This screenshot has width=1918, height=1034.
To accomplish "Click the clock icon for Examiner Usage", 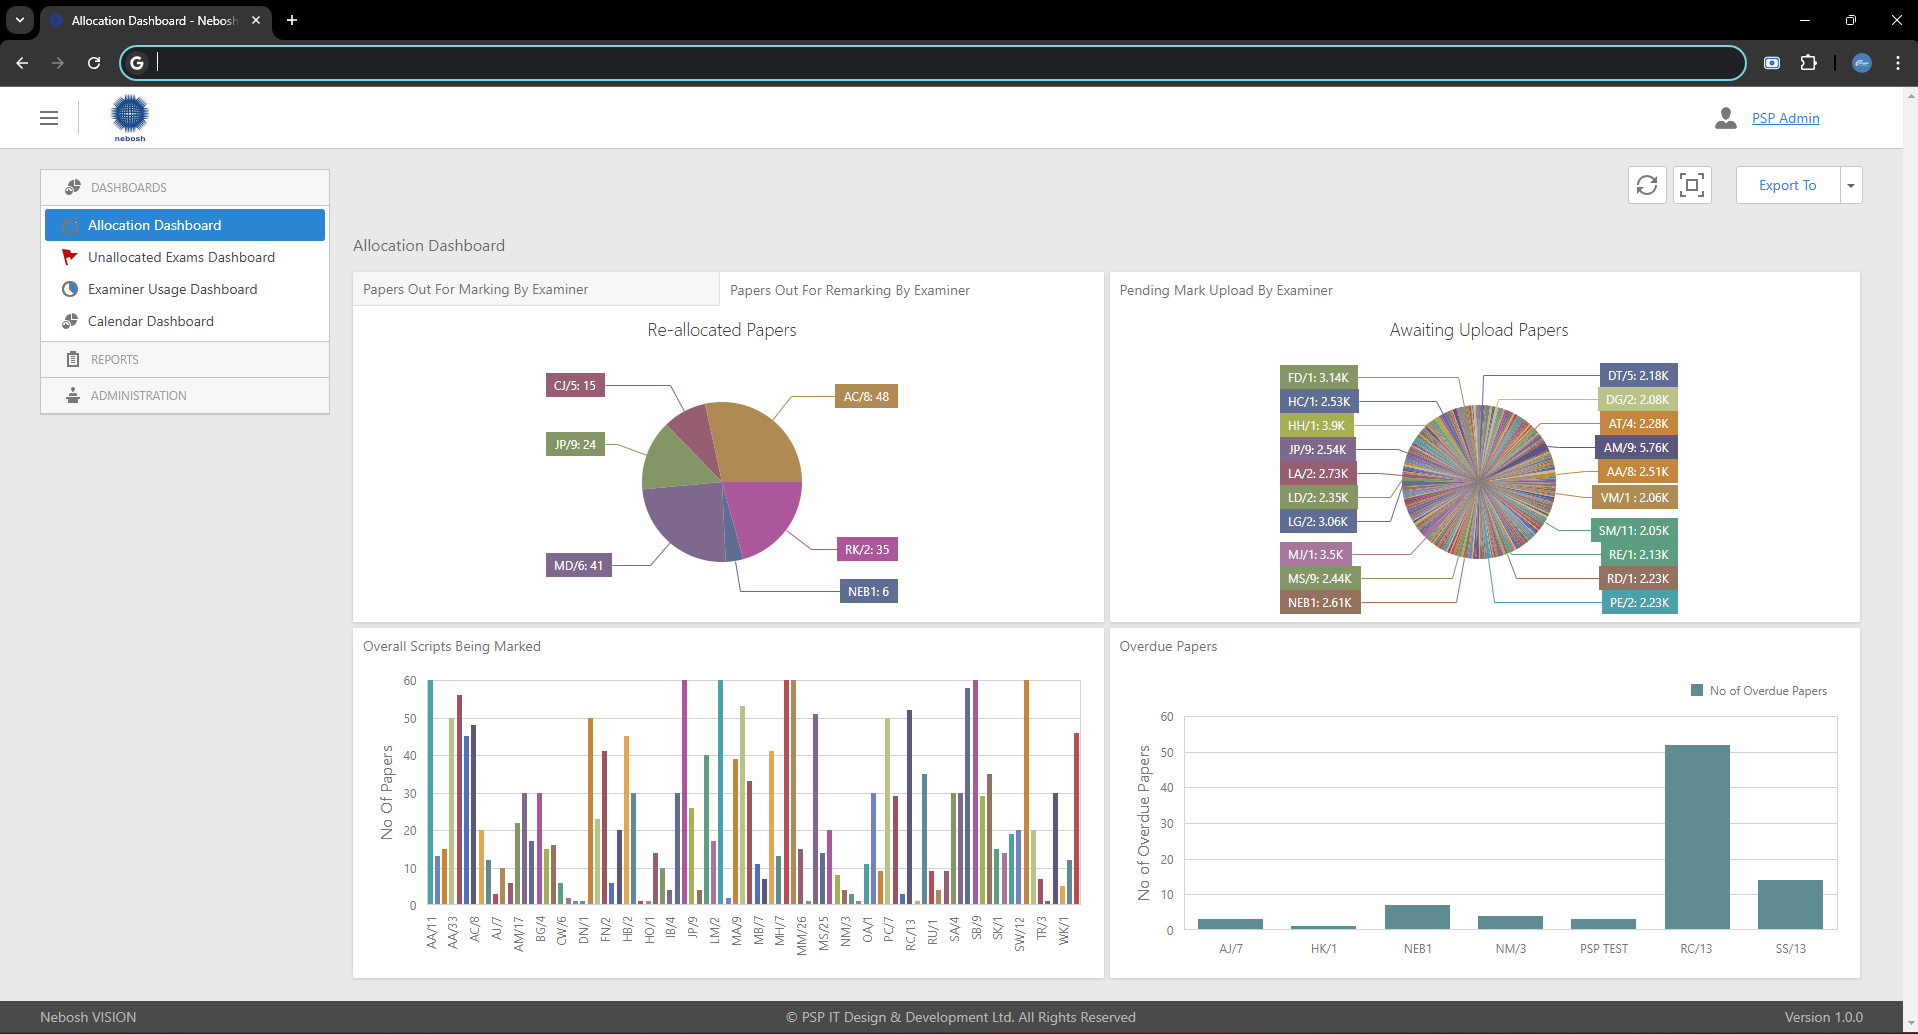I will click(x=70, y=289).
